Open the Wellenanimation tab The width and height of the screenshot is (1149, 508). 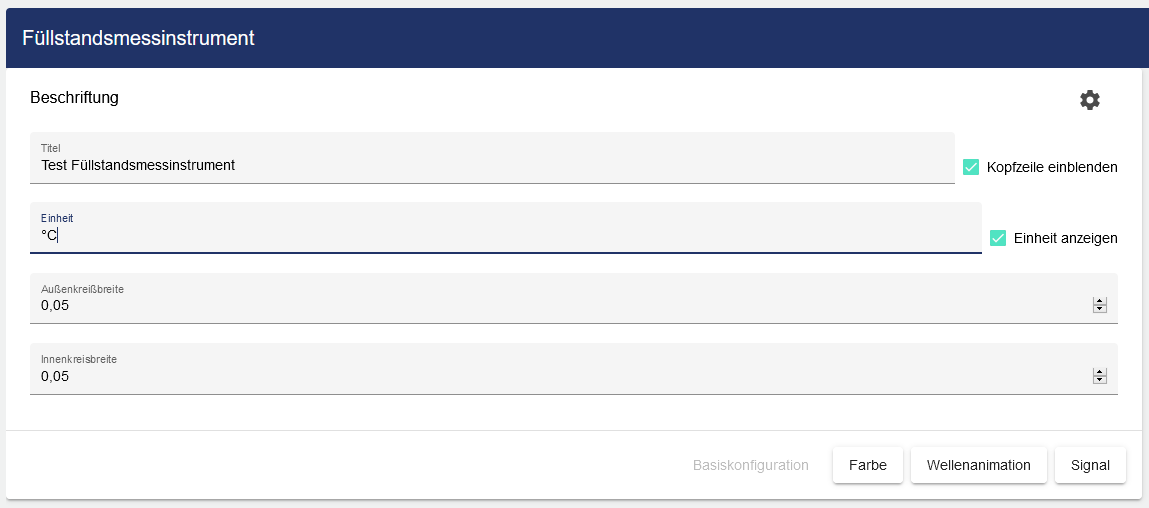(978, 465)
